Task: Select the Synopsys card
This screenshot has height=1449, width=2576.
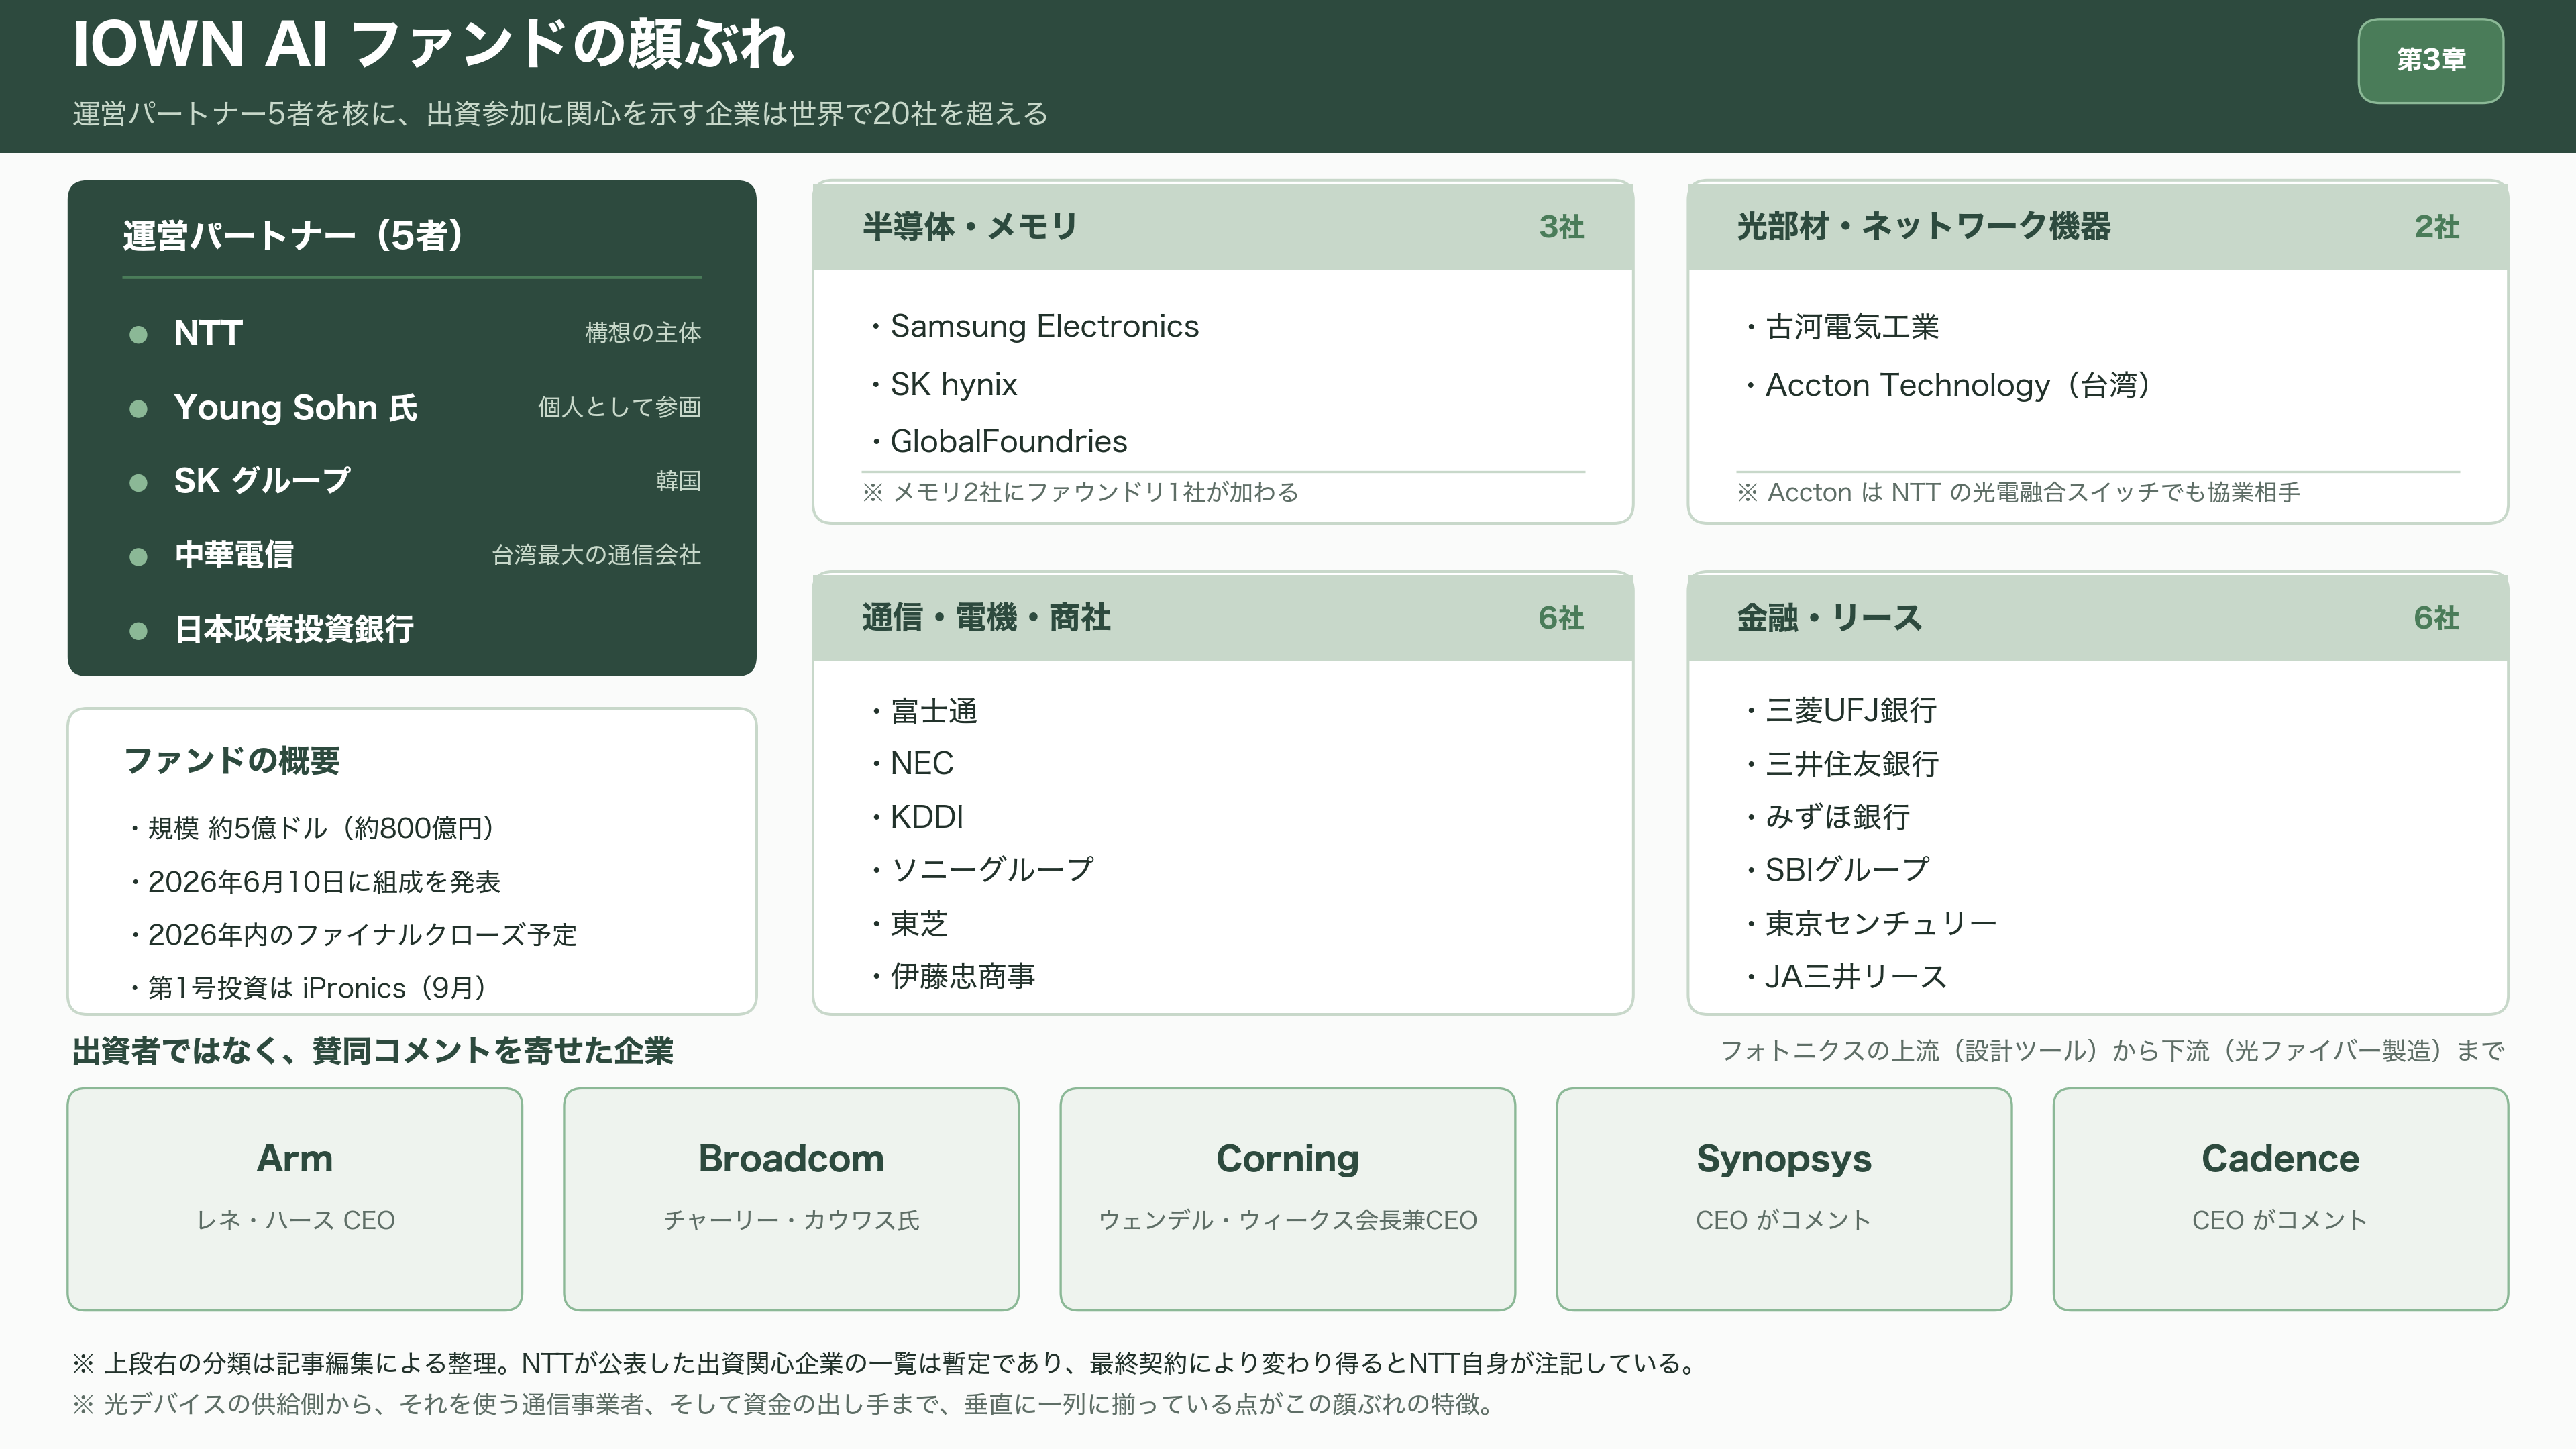Action: pyautogui.click(x=1784, y=1199)
